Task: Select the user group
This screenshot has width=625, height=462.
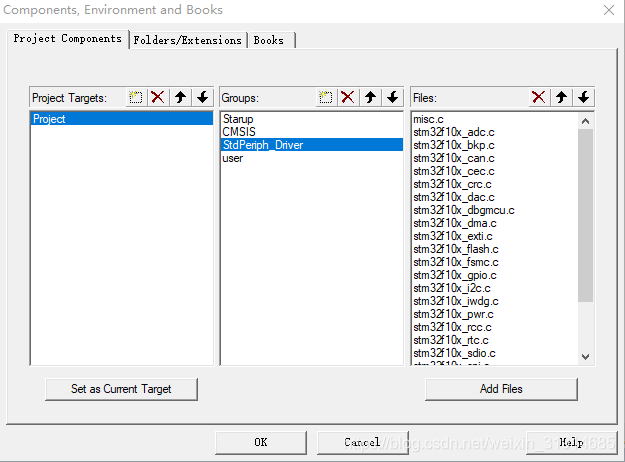Action: [311, 158]
